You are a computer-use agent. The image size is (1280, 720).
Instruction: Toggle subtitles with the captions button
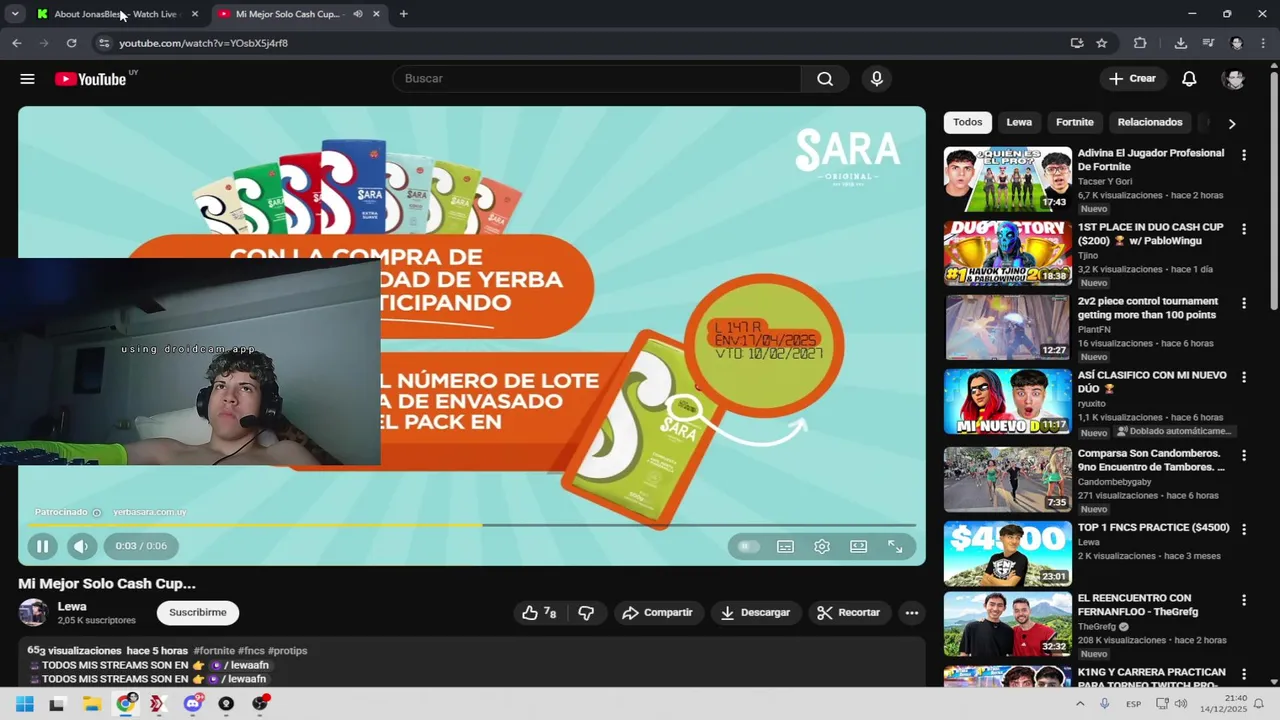pyautogui.click(x=785, y=546)
